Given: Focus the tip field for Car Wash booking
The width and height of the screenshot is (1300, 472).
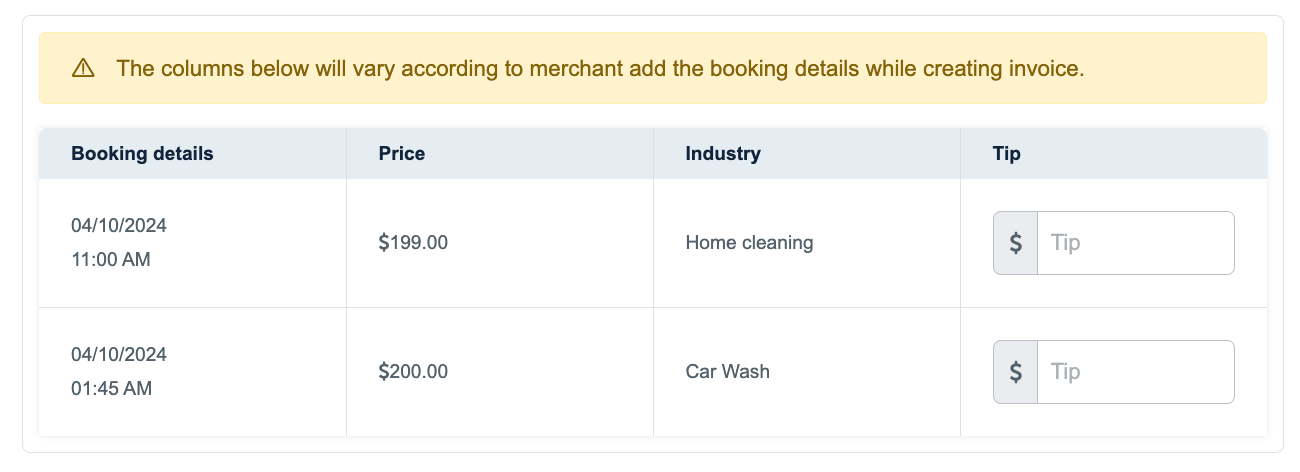Looking at the screenshot, I should pos(1135,372).
